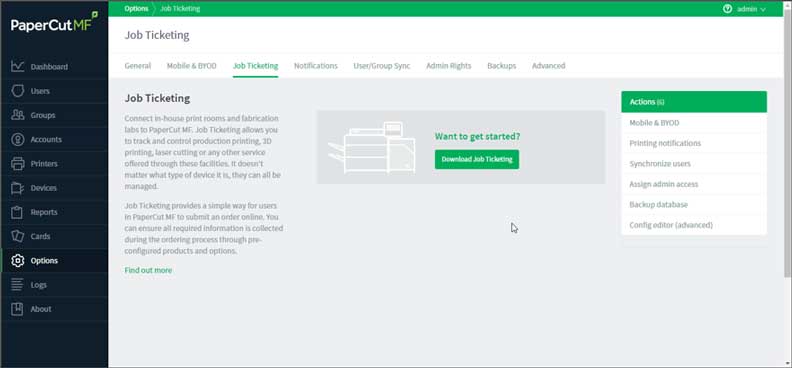This screenshot has width=792, height=368.
Task: Click the Dashboard chart icon in sidebar
Action: tap(18, 67)
